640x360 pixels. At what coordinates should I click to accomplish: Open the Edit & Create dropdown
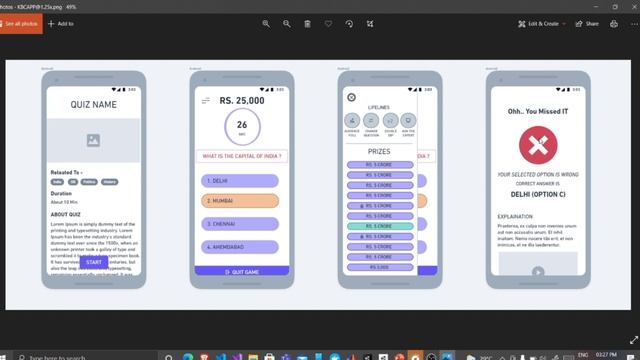[x=542, y=24]
